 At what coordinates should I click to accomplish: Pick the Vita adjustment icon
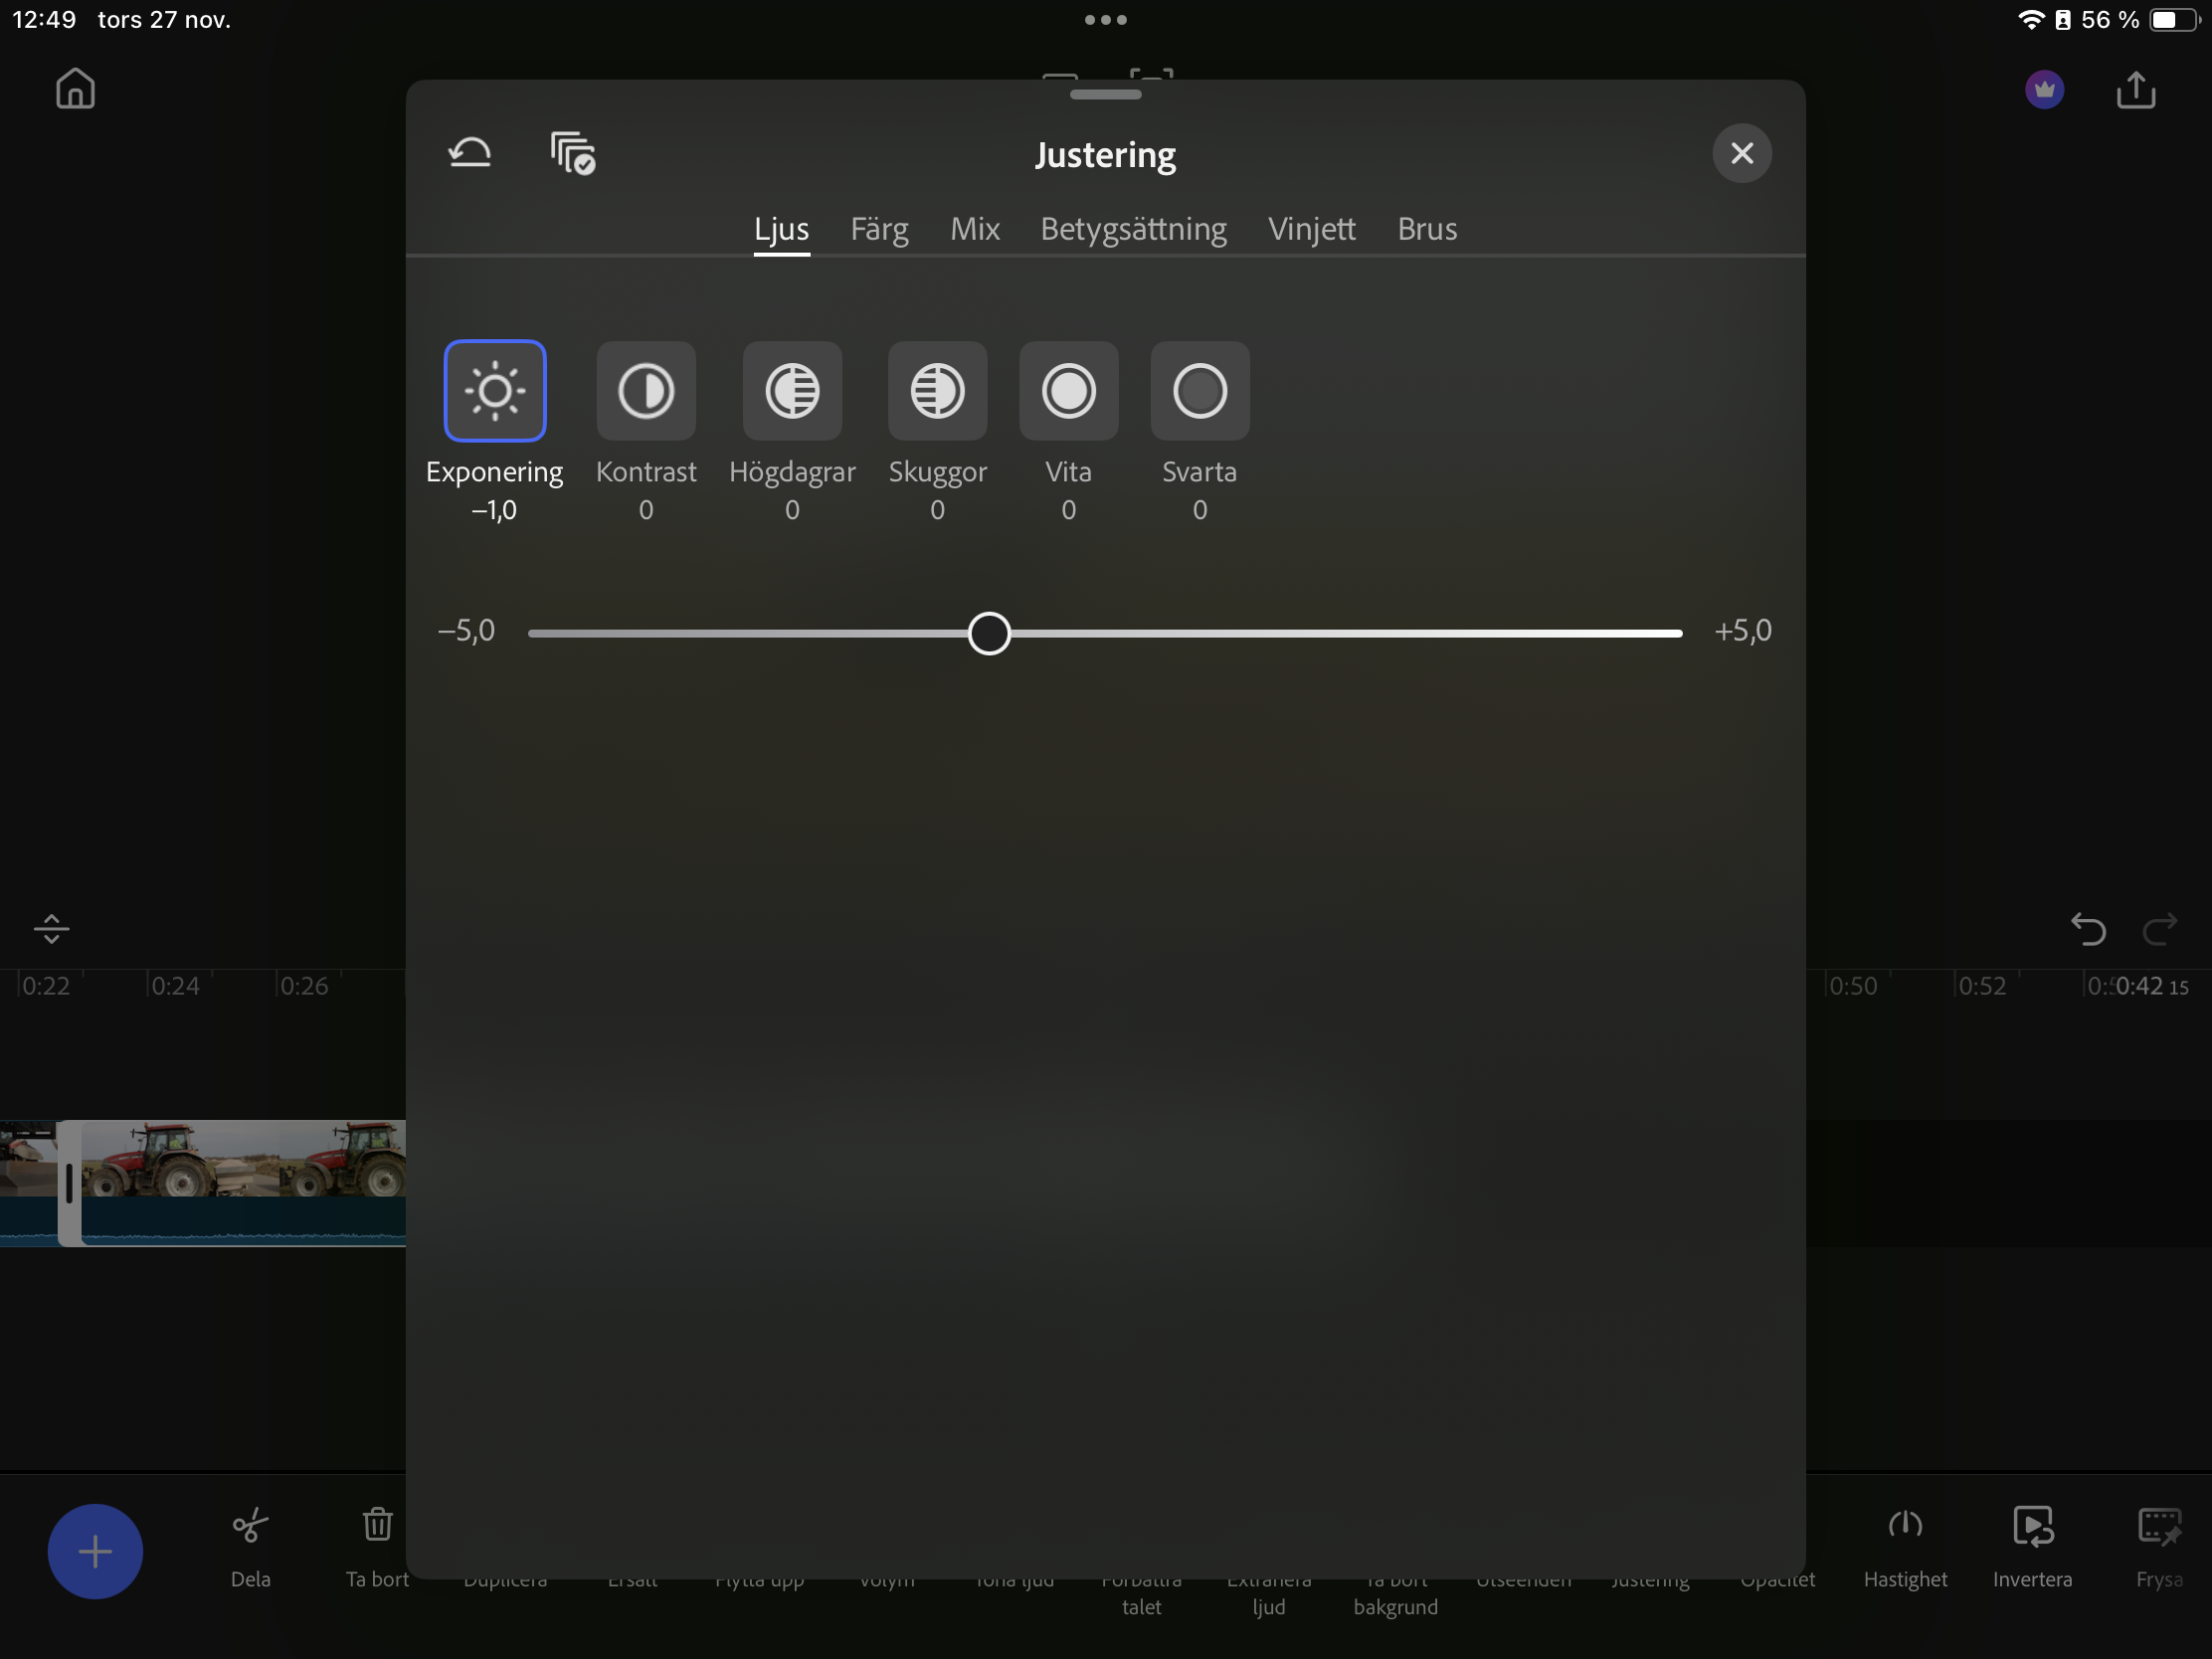click(x=1068, y=391)
